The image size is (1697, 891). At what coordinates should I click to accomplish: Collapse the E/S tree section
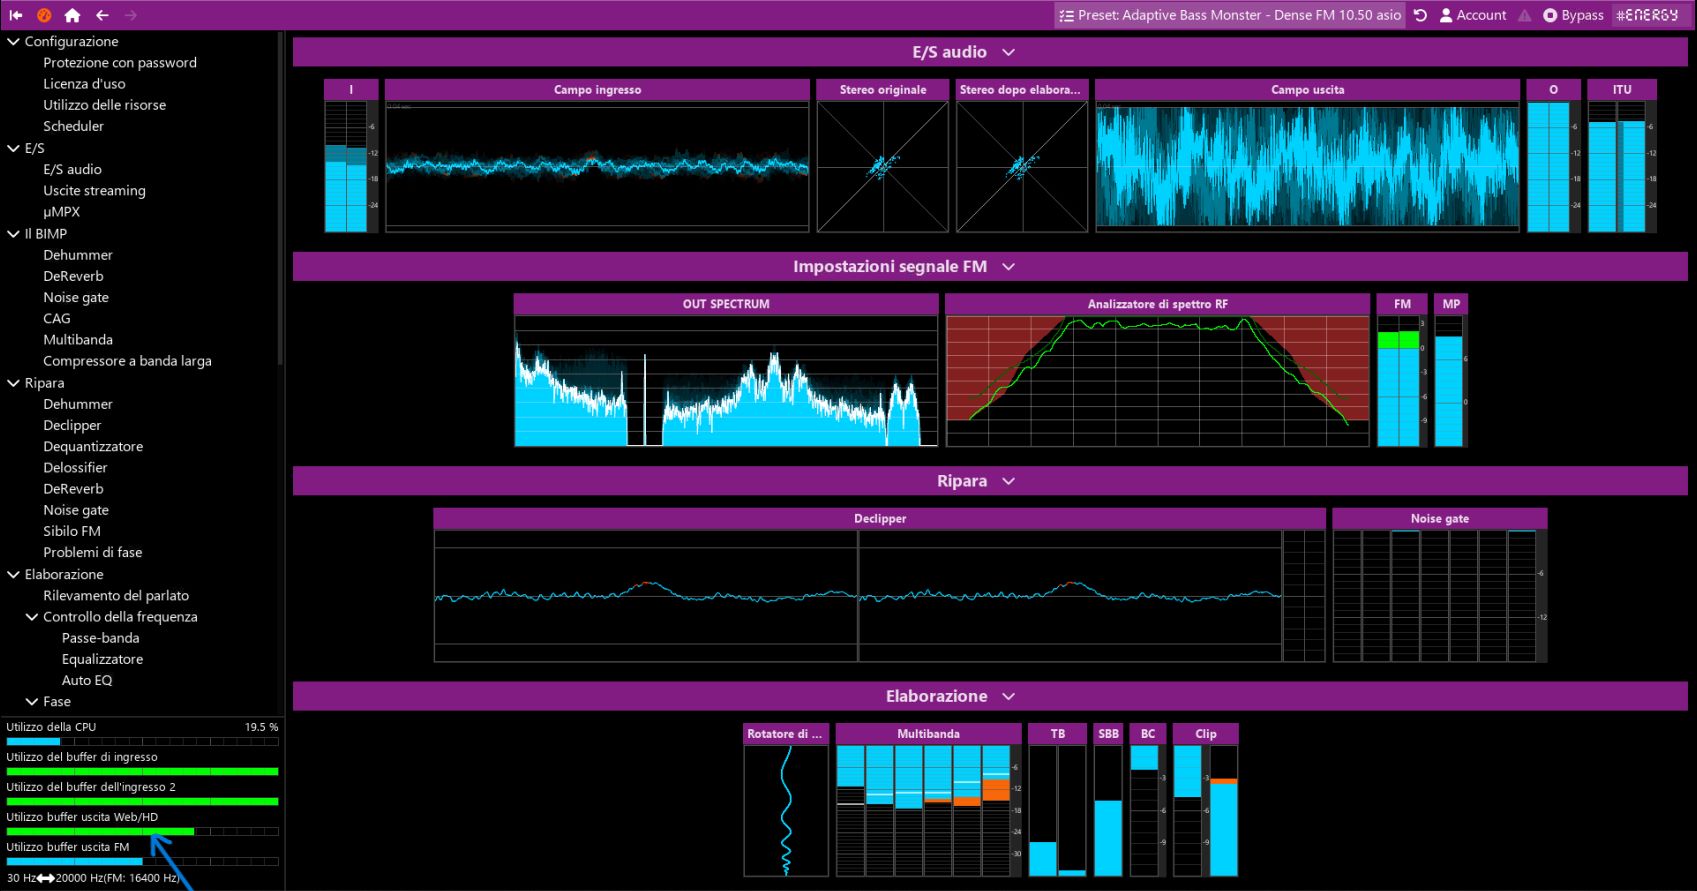[x=14, y=148]
